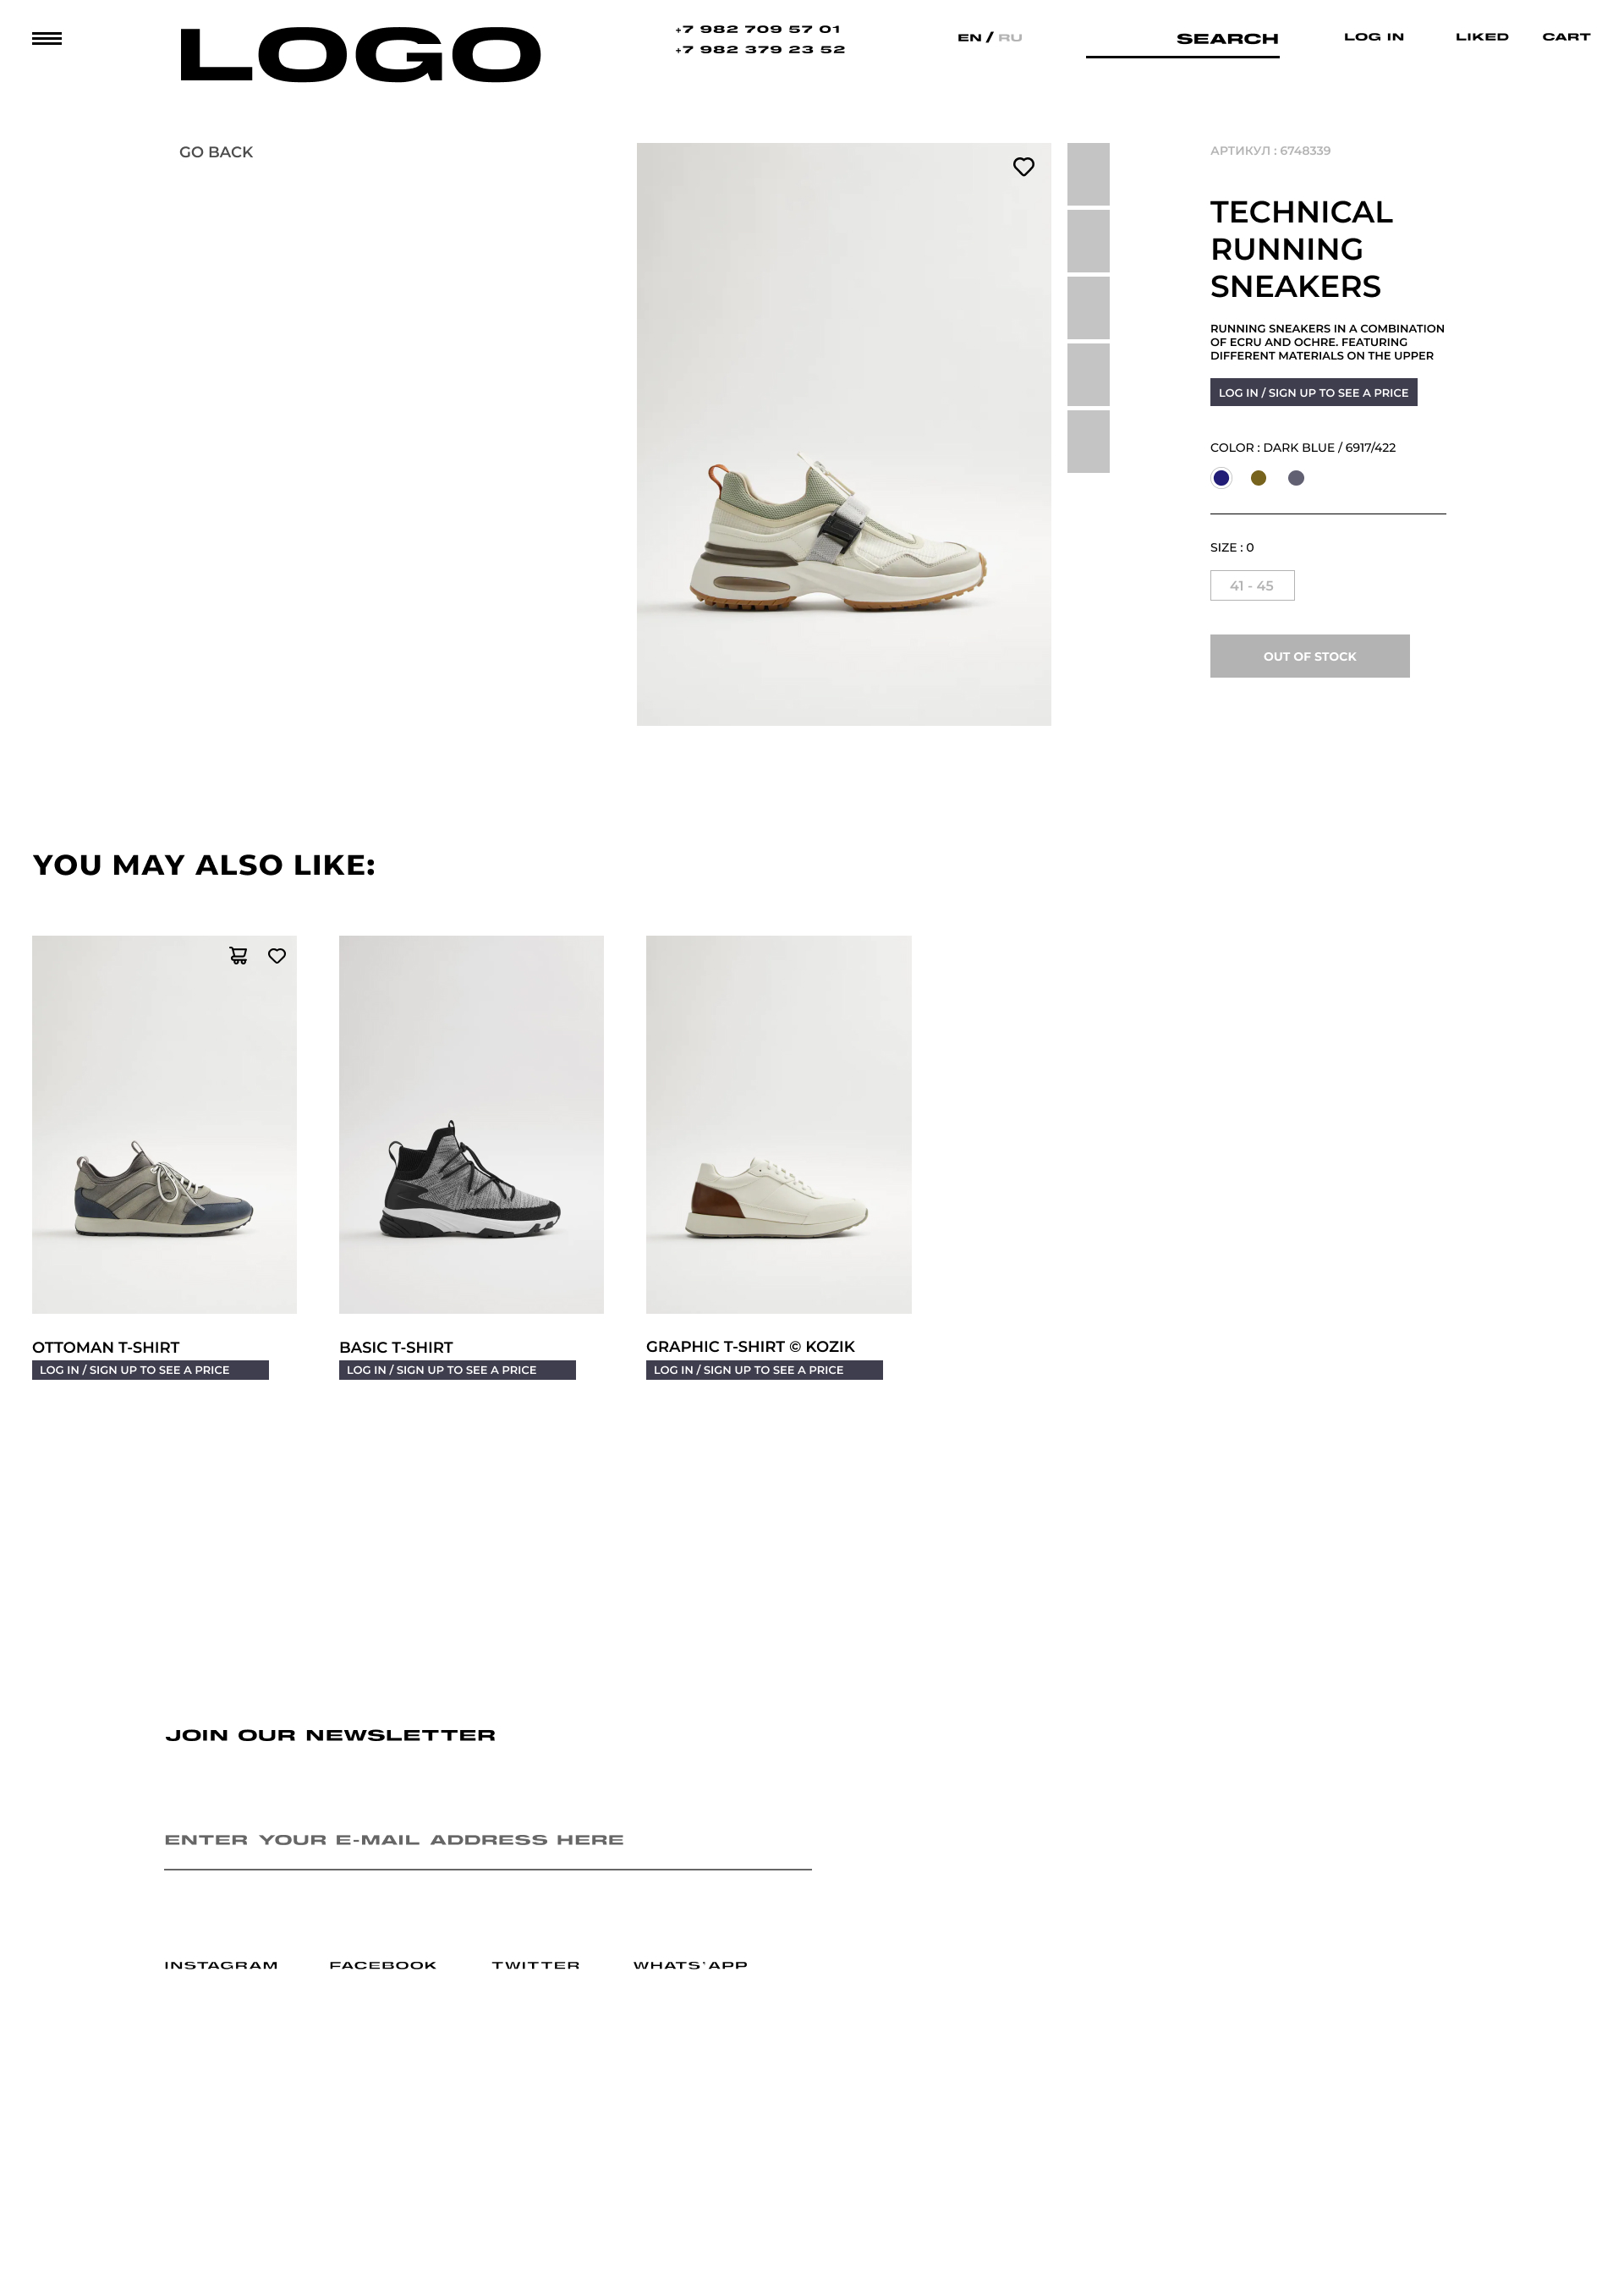Open the LIKED items page

[x=1482, y=37]
